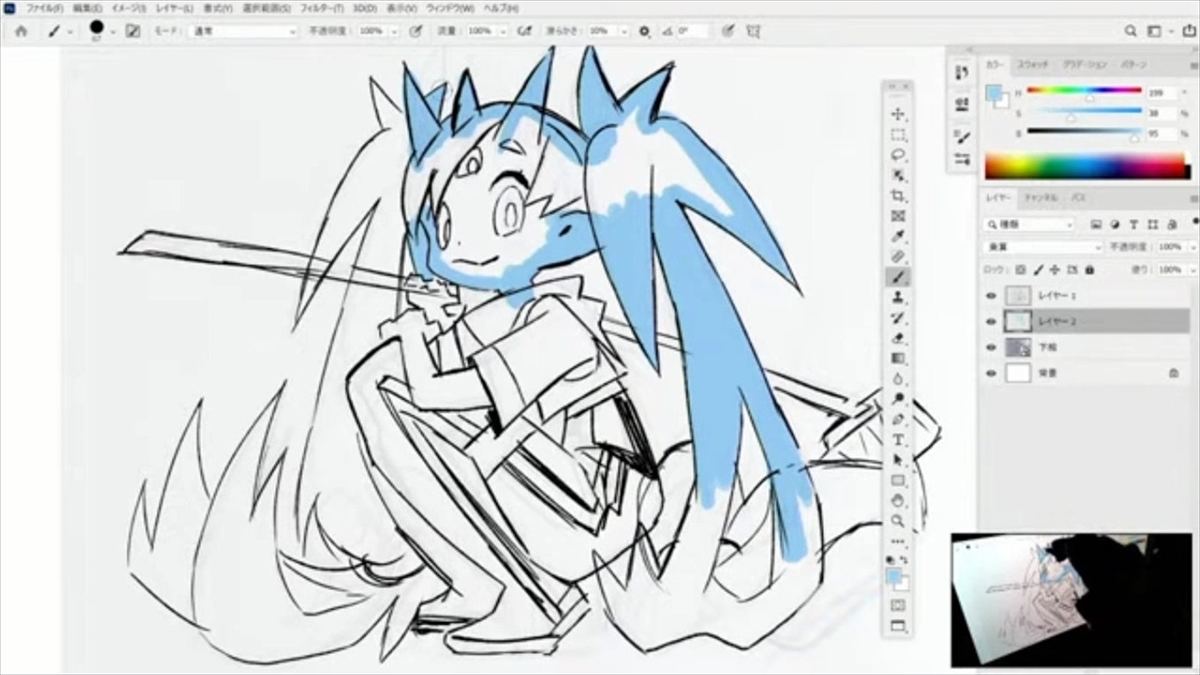The width and height of the screenshot is (1200, 675).
Task: Select the Gradient tool
Action: click(x=897, y=358)
